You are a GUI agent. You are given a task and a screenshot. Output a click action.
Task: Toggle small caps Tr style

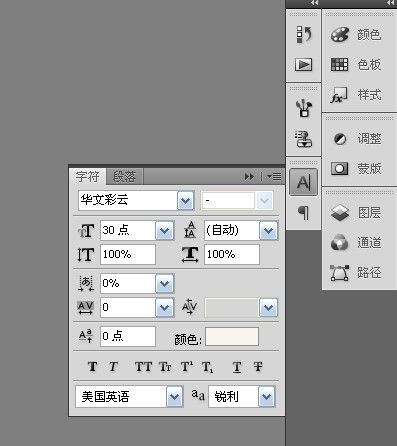coord(165,367)
